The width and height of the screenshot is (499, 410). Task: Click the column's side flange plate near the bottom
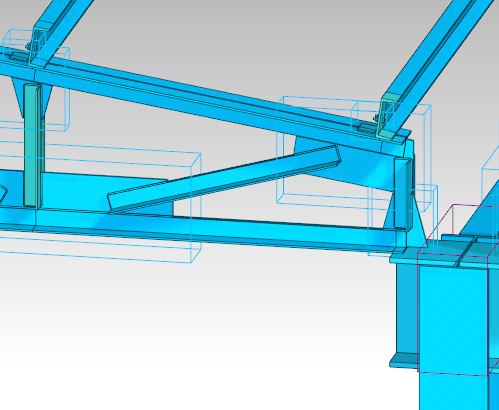click(x=404, y=361)
